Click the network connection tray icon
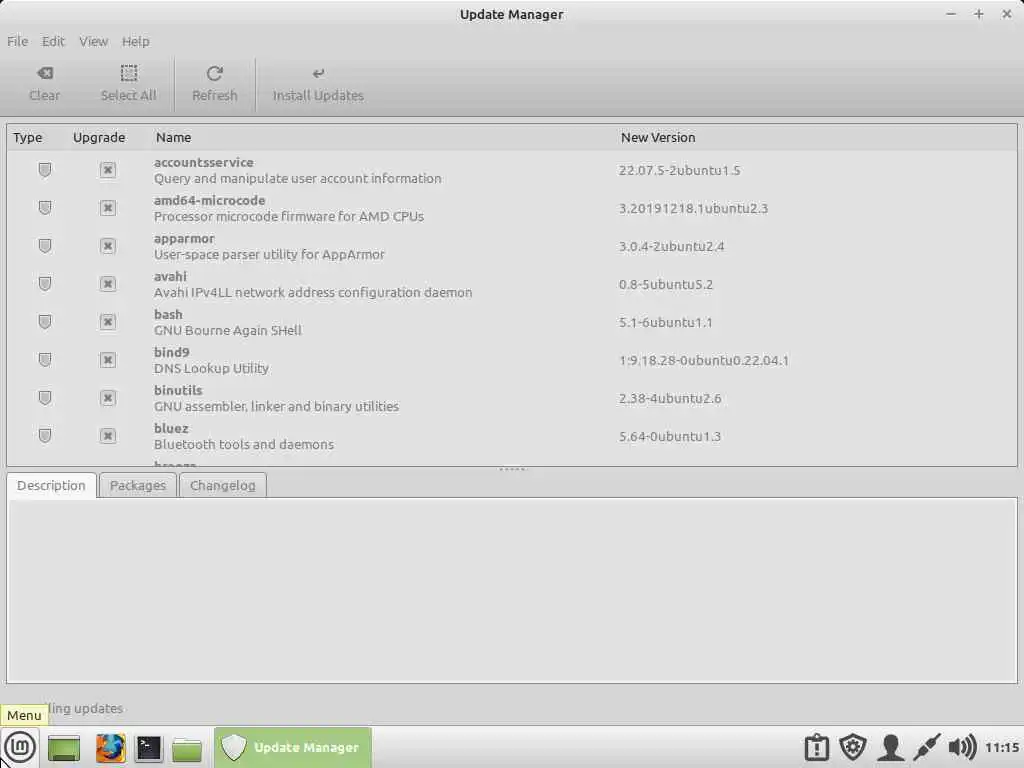The image size is (1024, 768). click(926, 748)
